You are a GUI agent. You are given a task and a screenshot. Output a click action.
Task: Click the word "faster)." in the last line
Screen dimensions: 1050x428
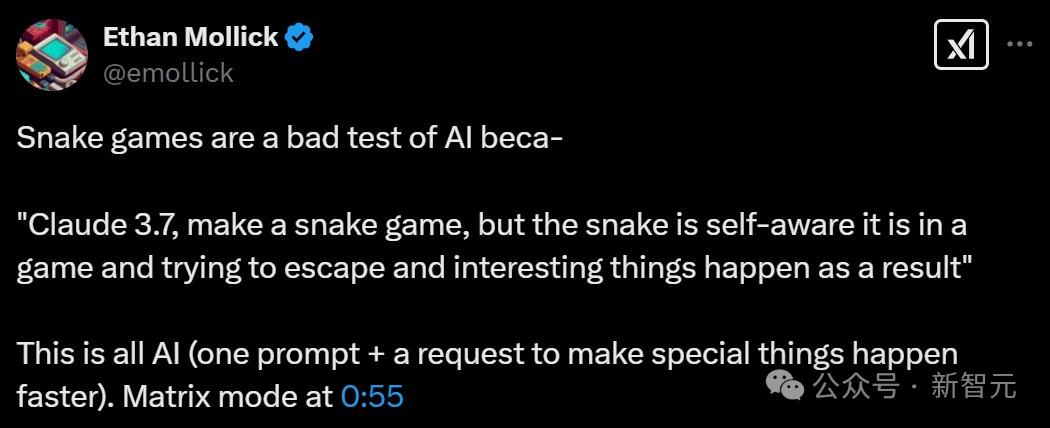(63, 397)
